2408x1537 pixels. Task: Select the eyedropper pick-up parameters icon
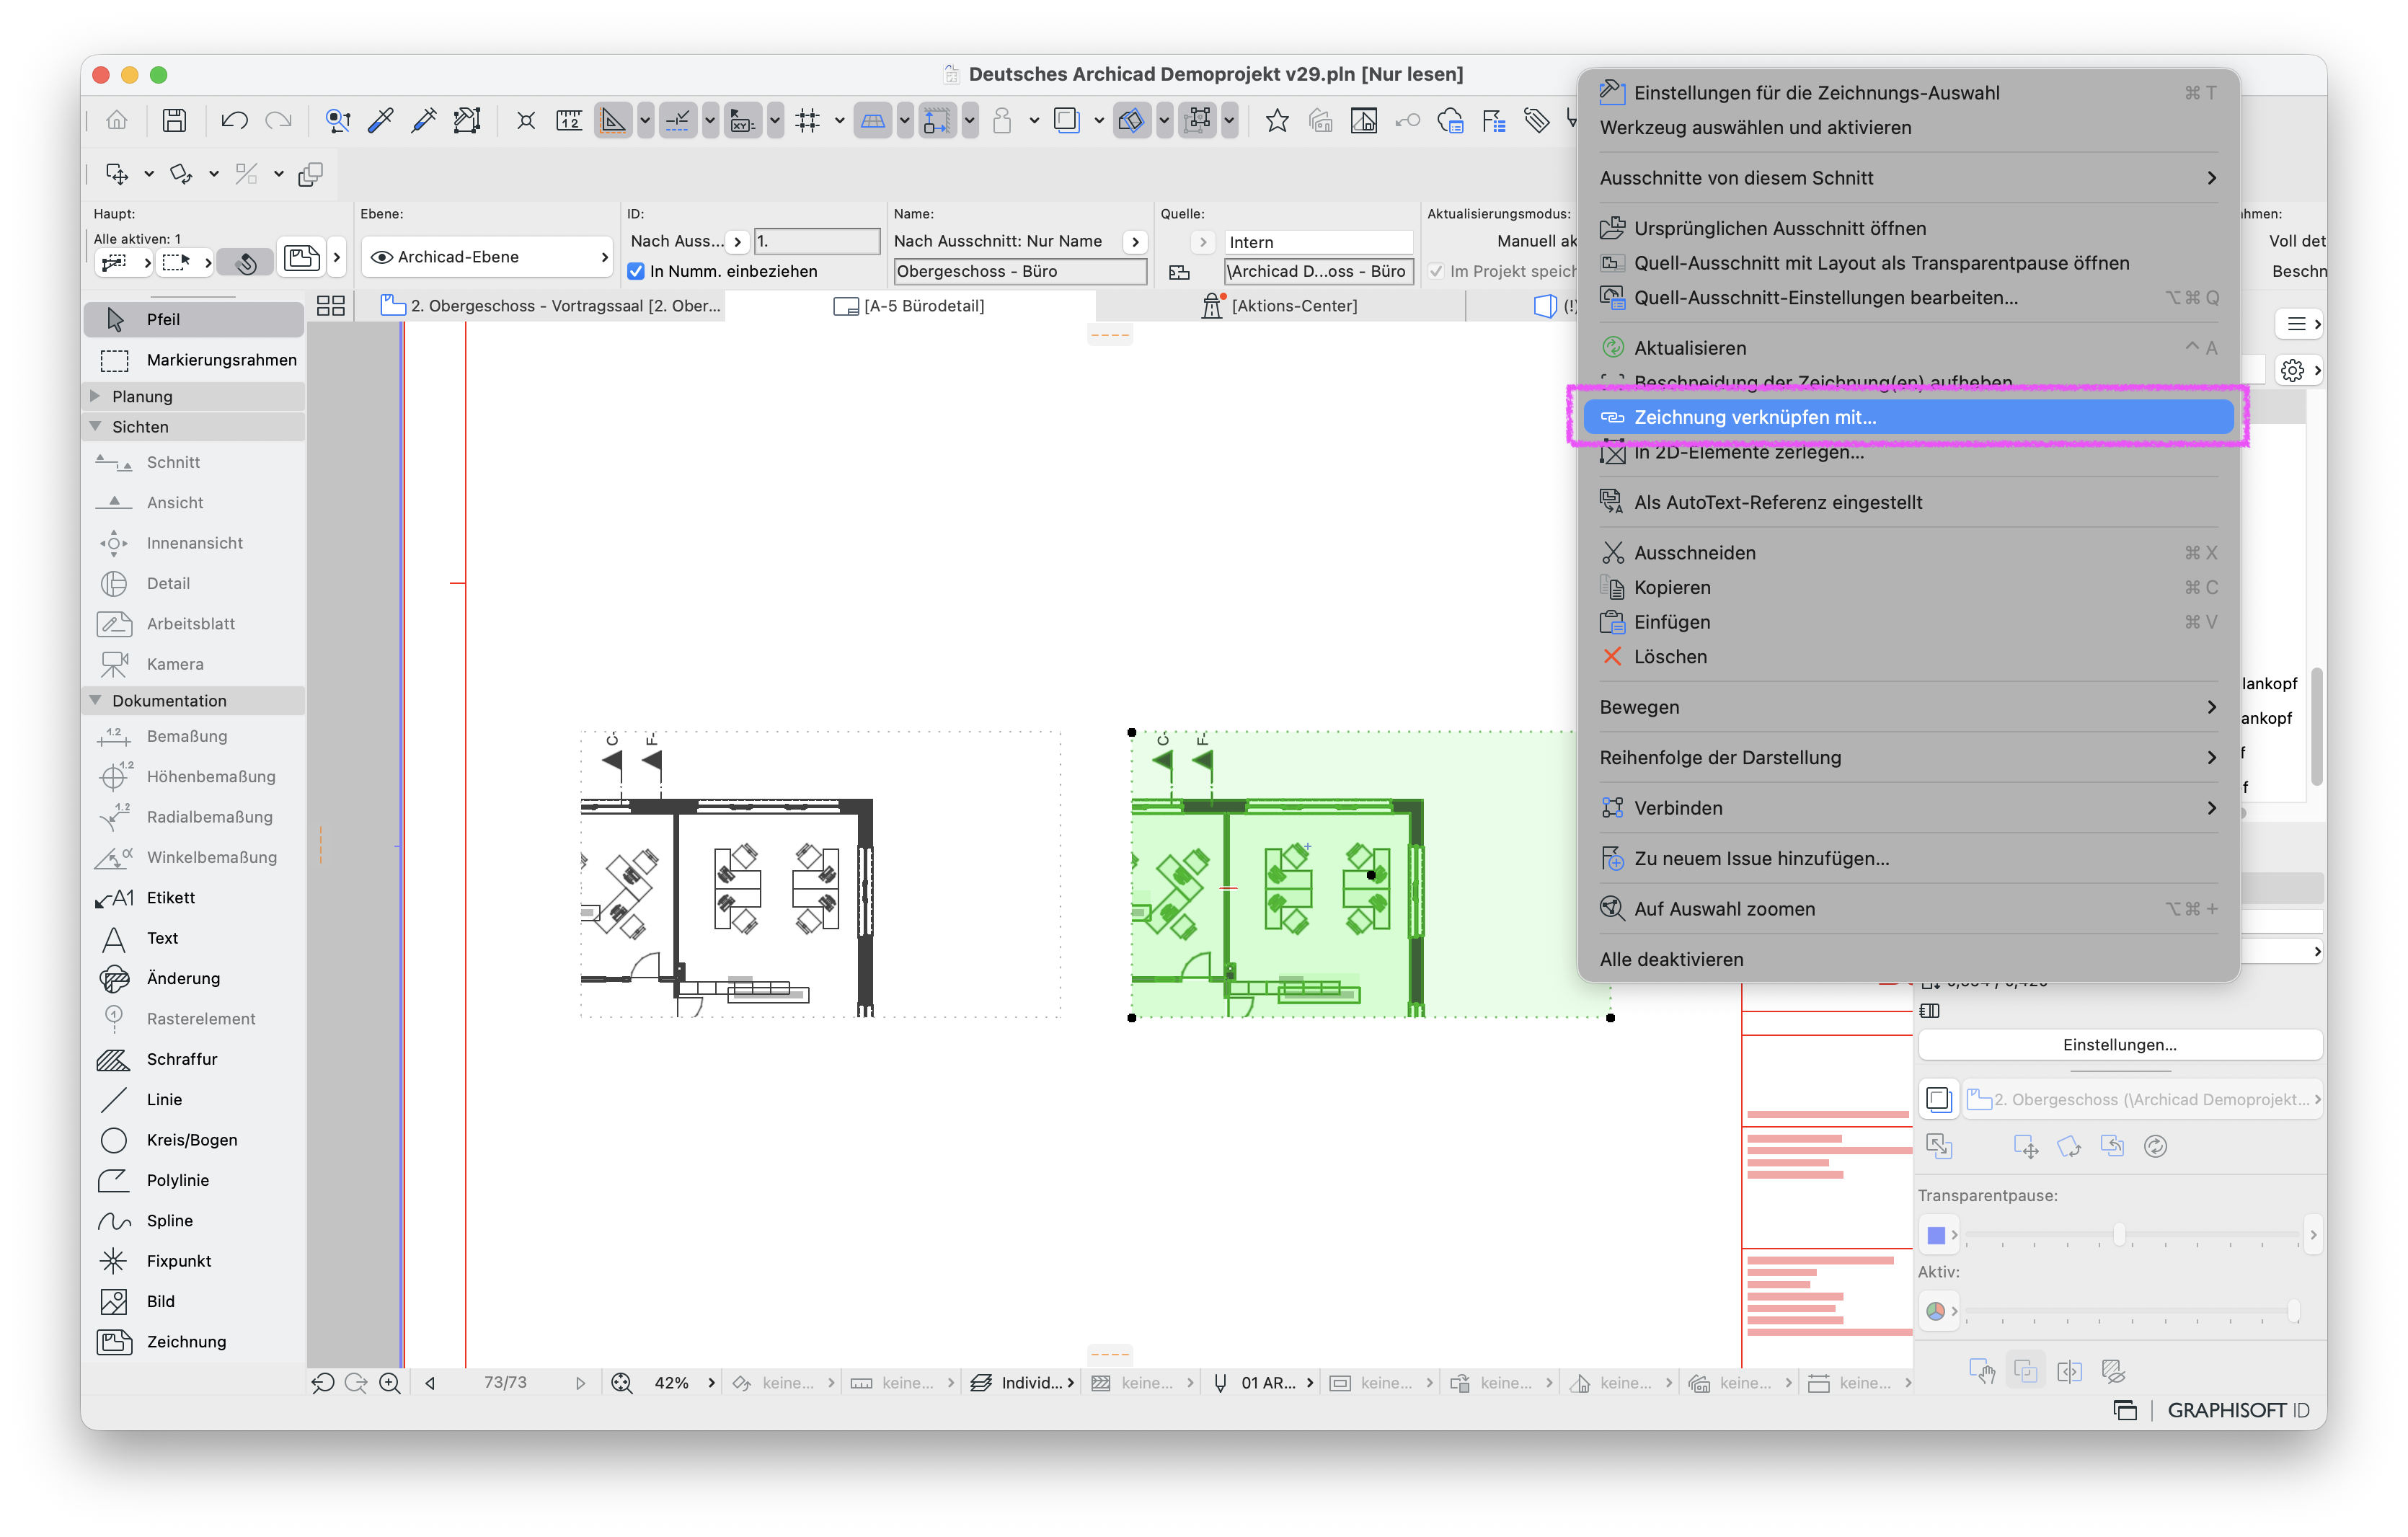coord(380,121)
